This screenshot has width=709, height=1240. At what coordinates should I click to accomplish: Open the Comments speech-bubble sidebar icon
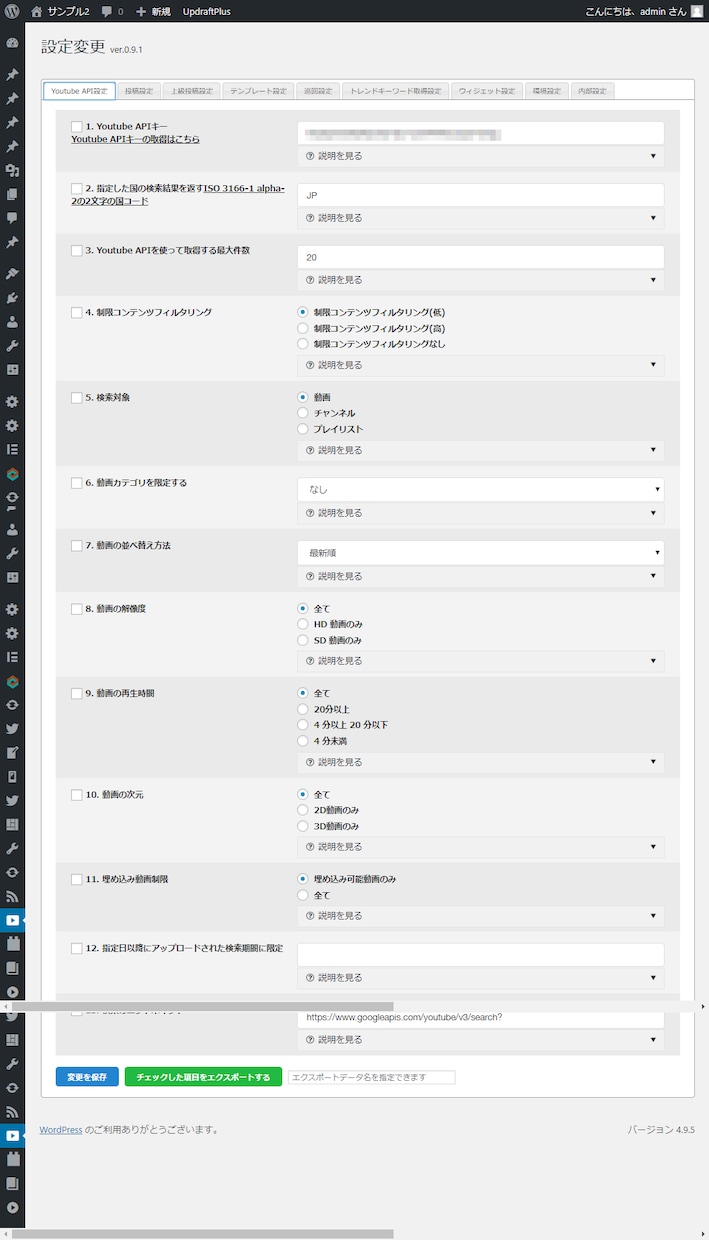point(12,218)
